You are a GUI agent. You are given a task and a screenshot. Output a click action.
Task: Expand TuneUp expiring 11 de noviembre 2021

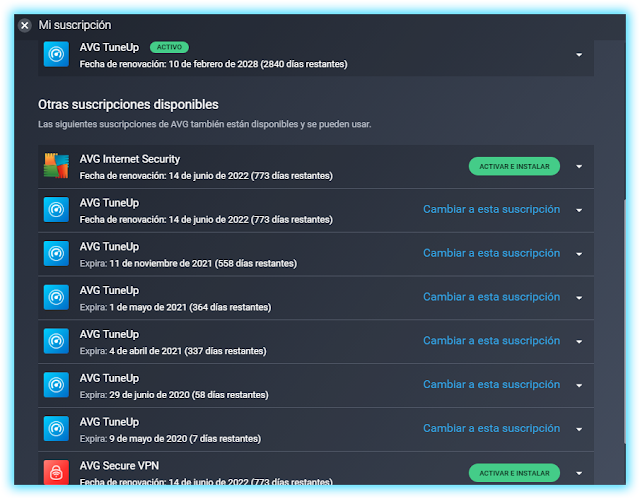pyautogui.click(x=579, y=254)
